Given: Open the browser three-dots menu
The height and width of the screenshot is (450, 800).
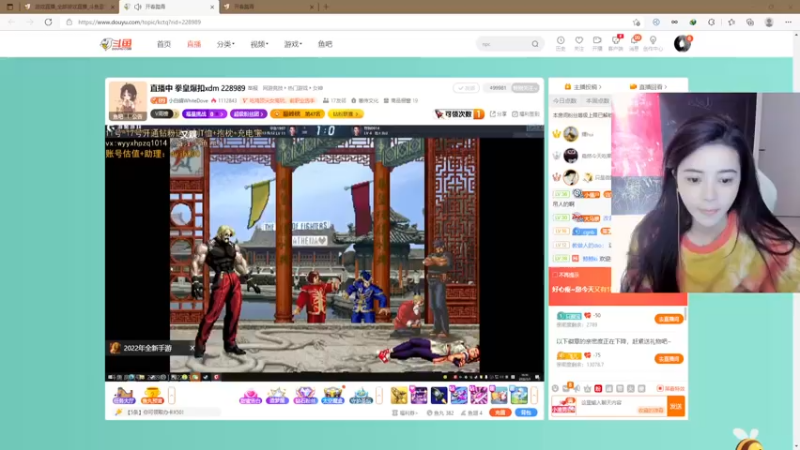Looking at the screenshot, I should pos(788,22).
